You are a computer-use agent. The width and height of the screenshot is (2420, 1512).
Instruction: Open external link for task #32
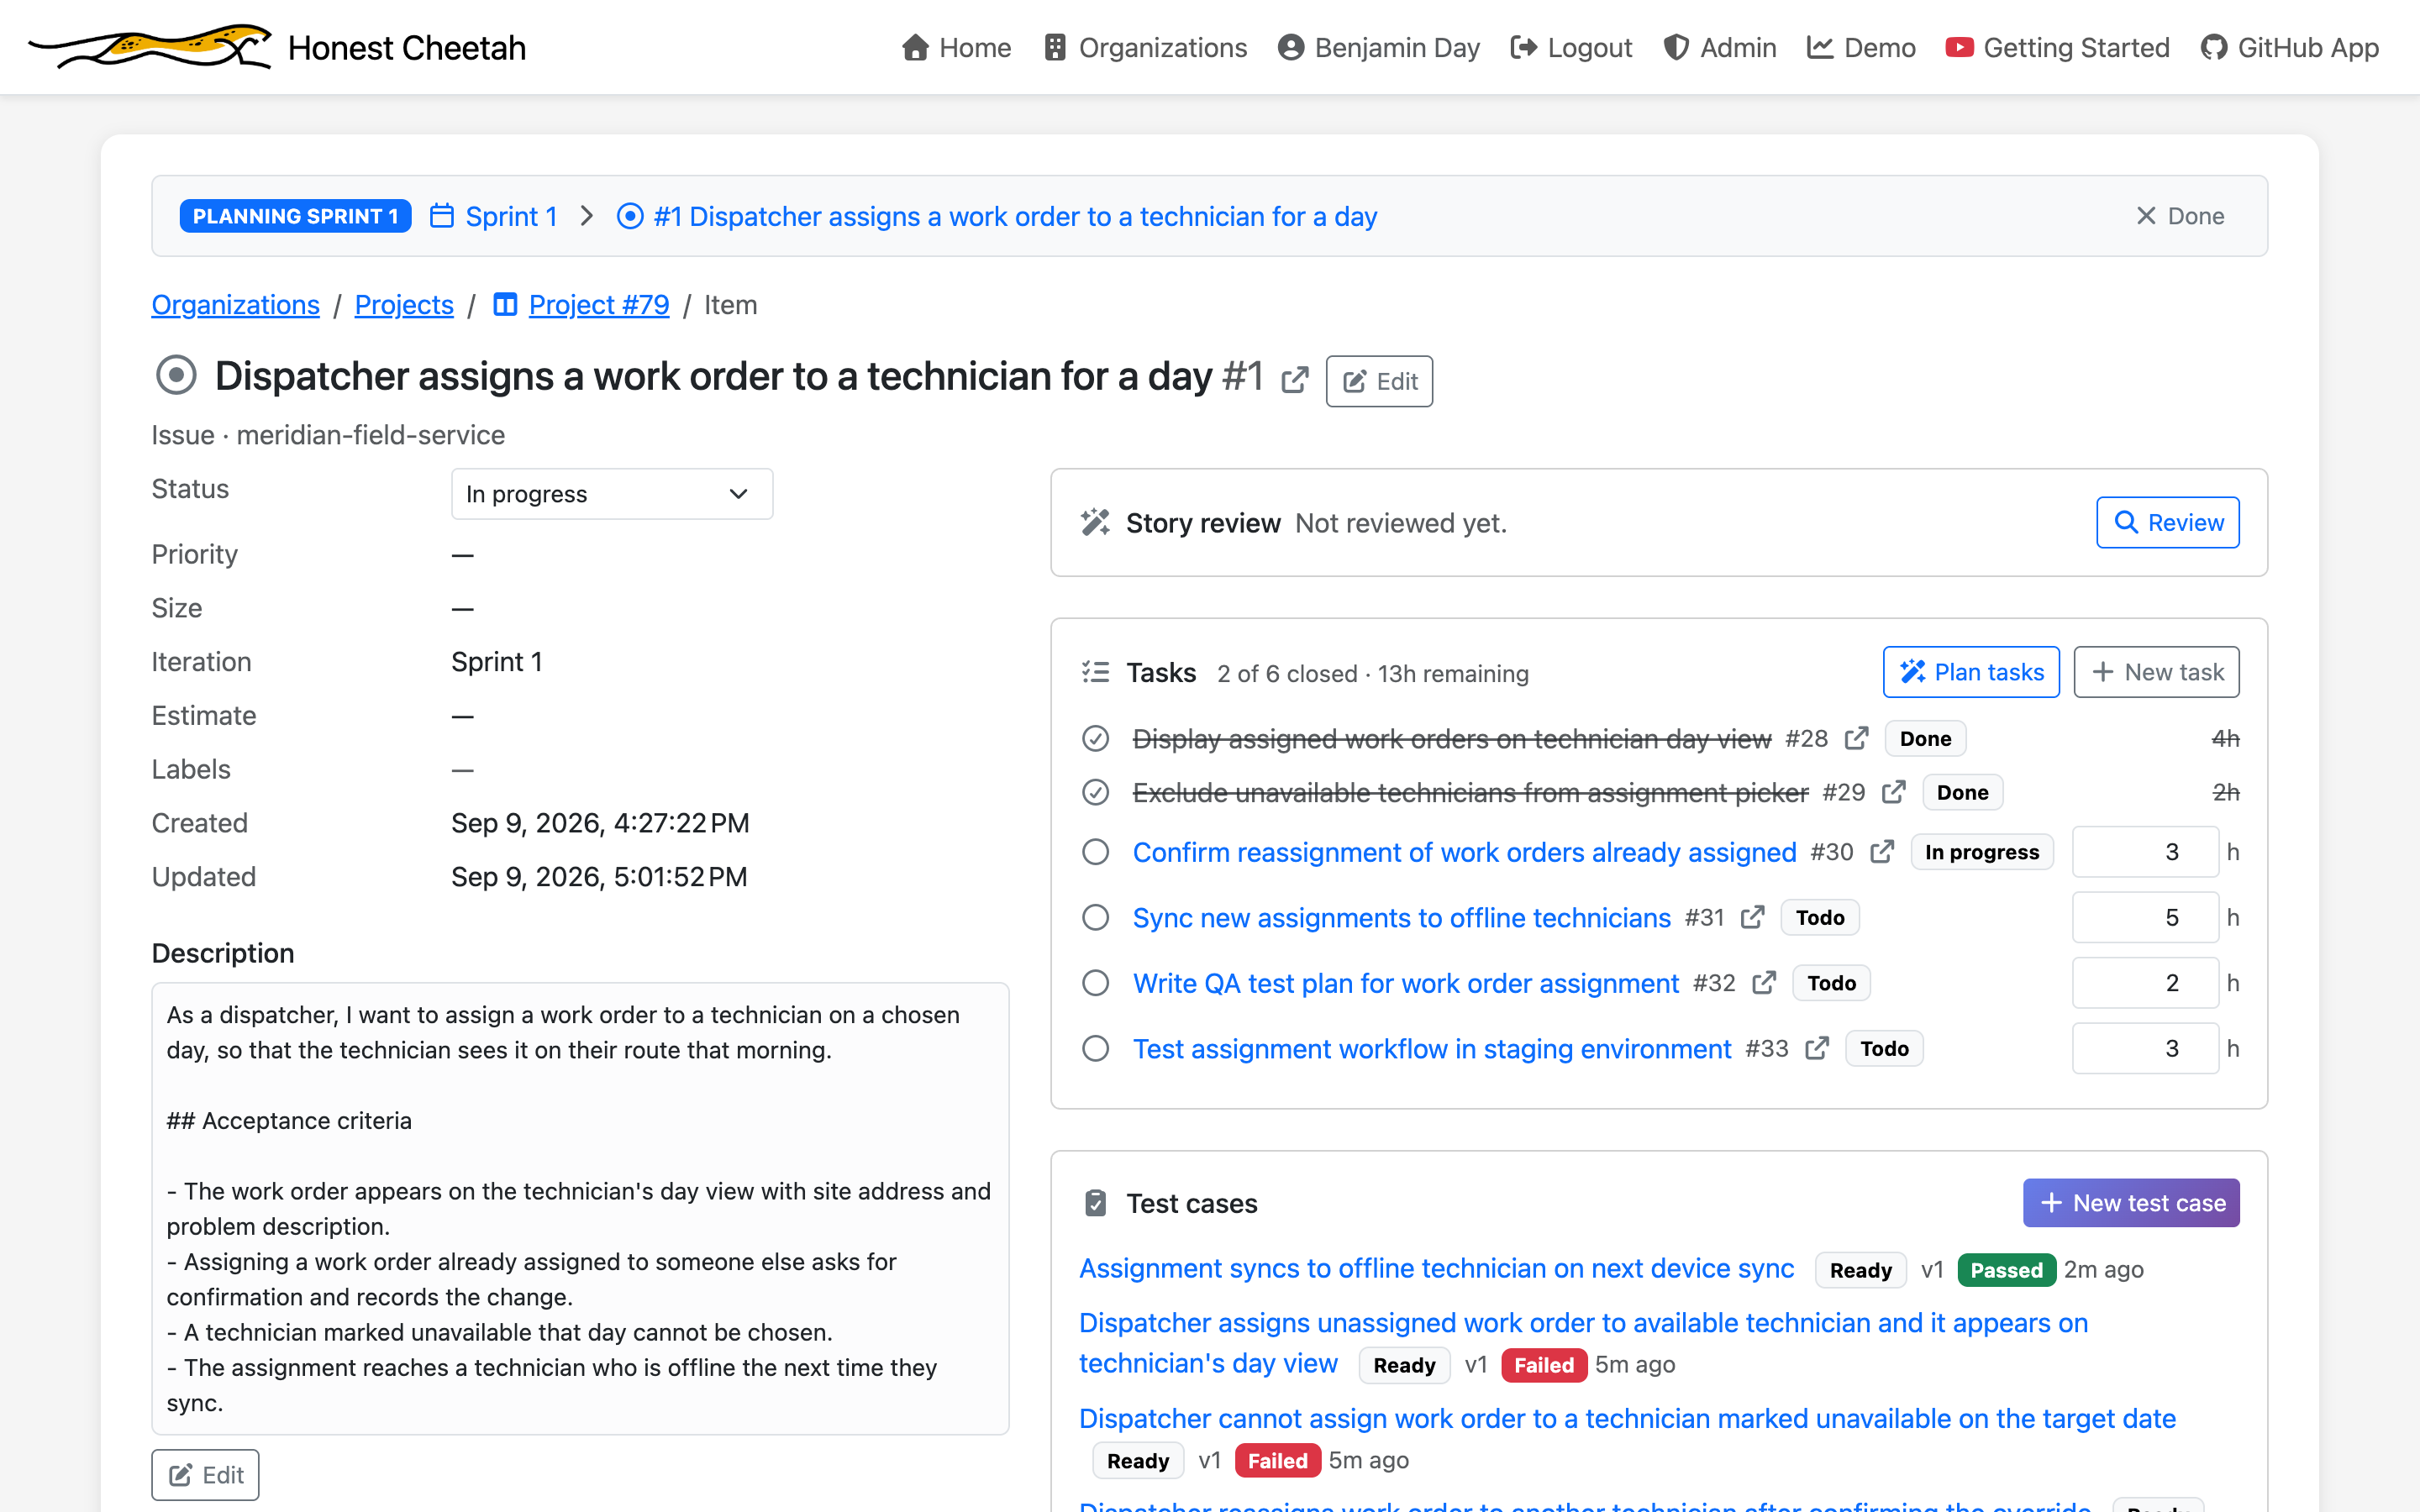(x=1765, y=983)
